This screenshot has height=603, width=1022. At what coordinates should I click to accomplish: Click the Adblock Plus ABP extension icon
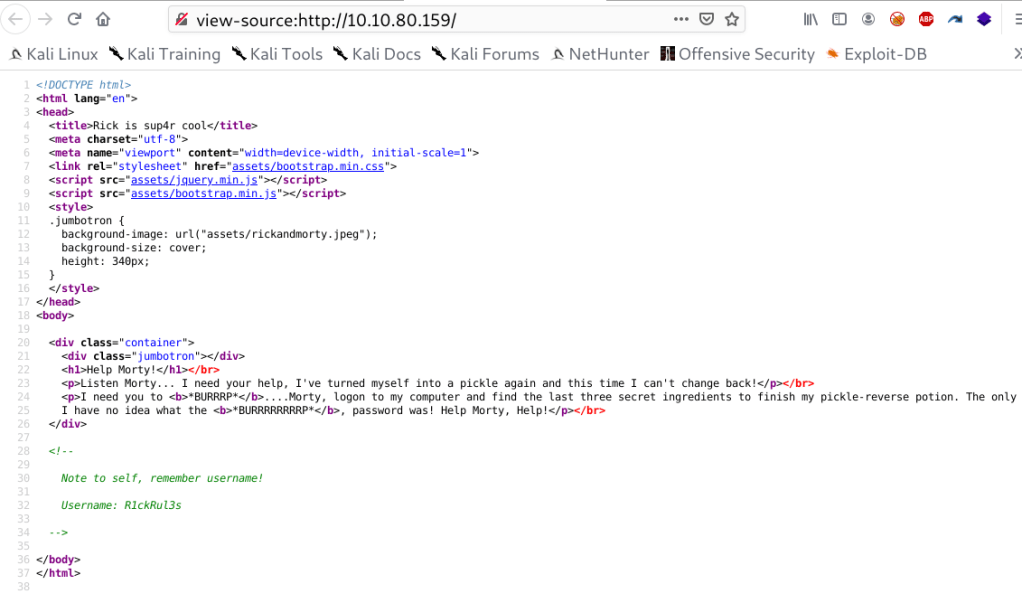point(926,19)
